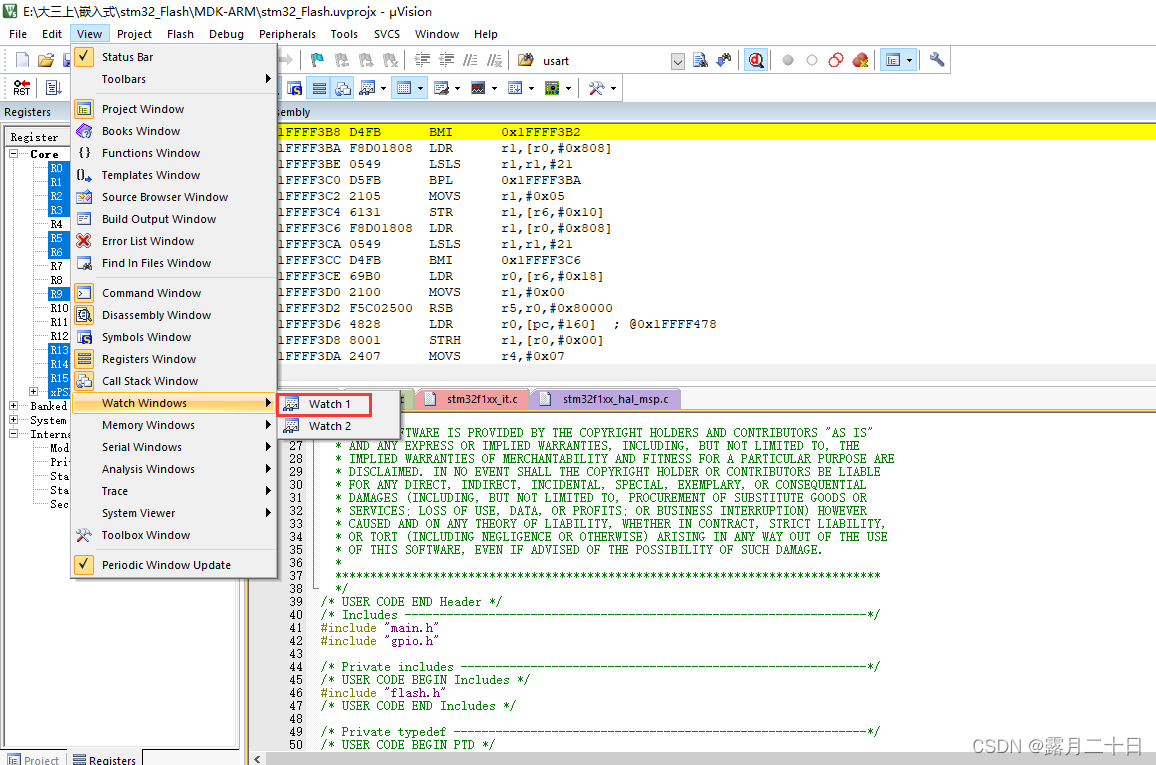Click the Trace Windows toolbar icon
The width and height of the screenshot is (1156, 765).
(515, 88)
